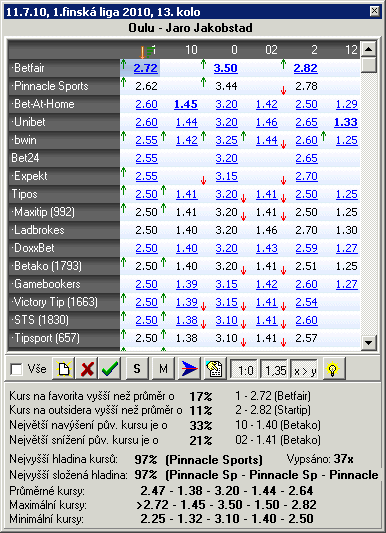
Task: Open Betfair 3.50 draw odds link
Action: coord(226,68)
